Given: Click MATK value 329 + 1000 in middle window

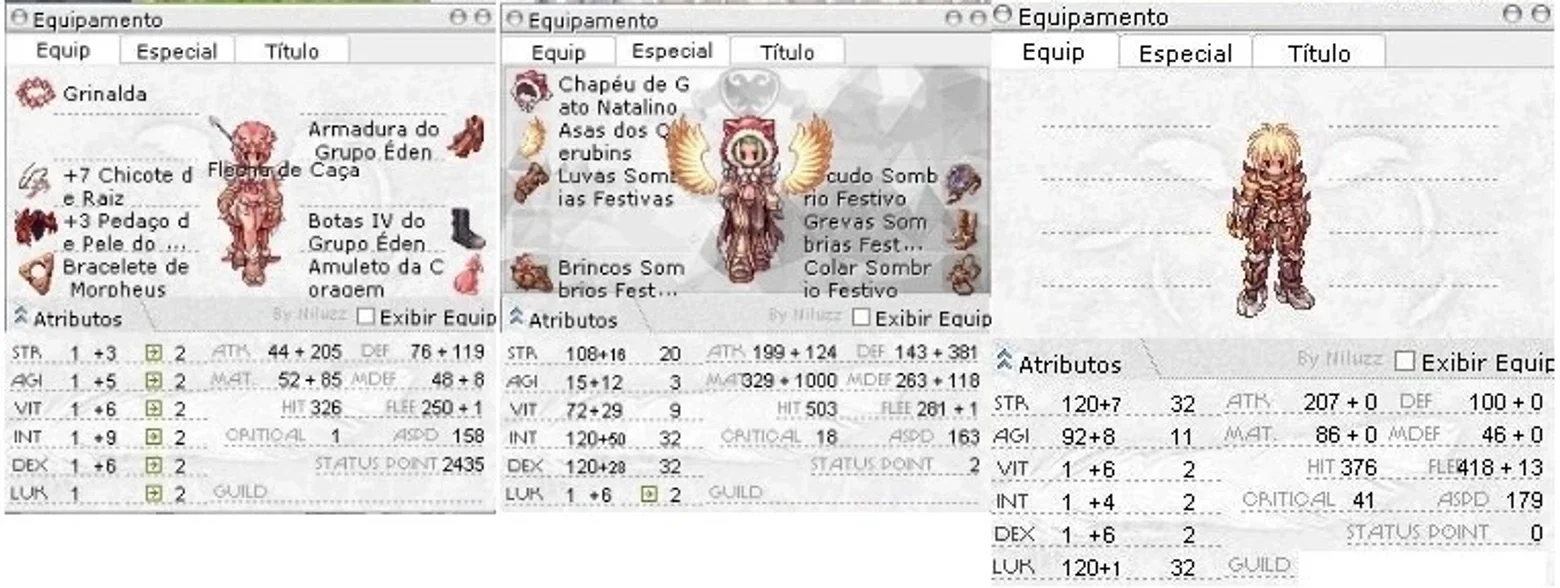Looking at the screenshot, I should click(791, 380).
